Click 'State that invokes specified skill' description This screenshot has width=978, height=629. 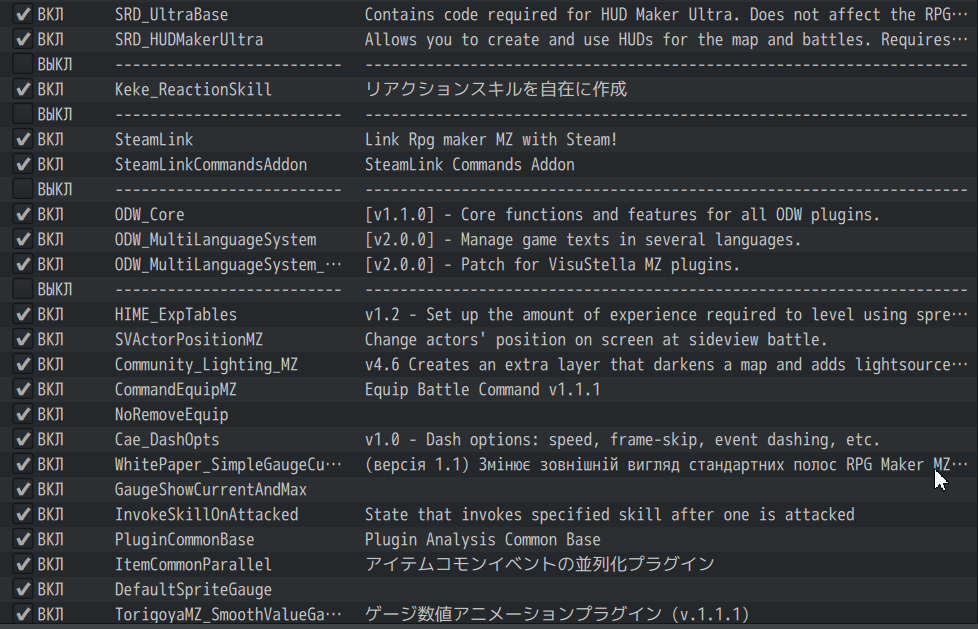click(609, 514)
